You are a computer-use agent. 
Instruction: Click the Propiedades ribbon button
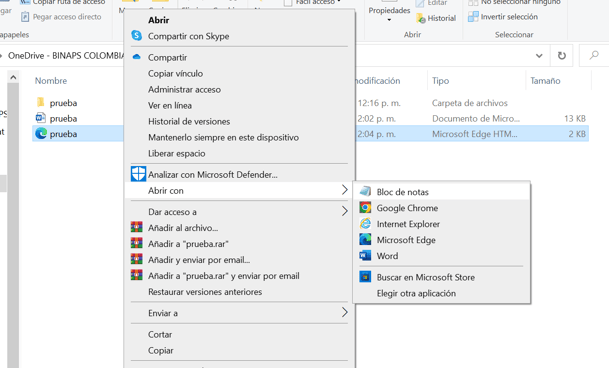pos(389,10)
